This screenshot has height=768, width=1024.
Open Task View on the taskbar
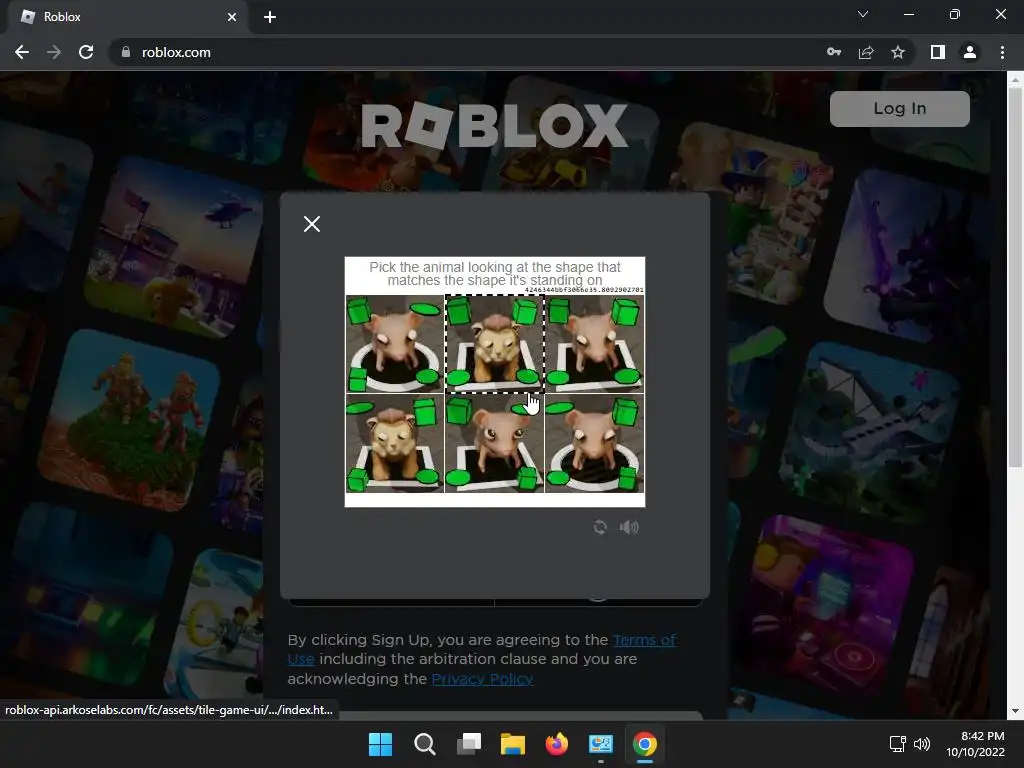tap(469, 744)
